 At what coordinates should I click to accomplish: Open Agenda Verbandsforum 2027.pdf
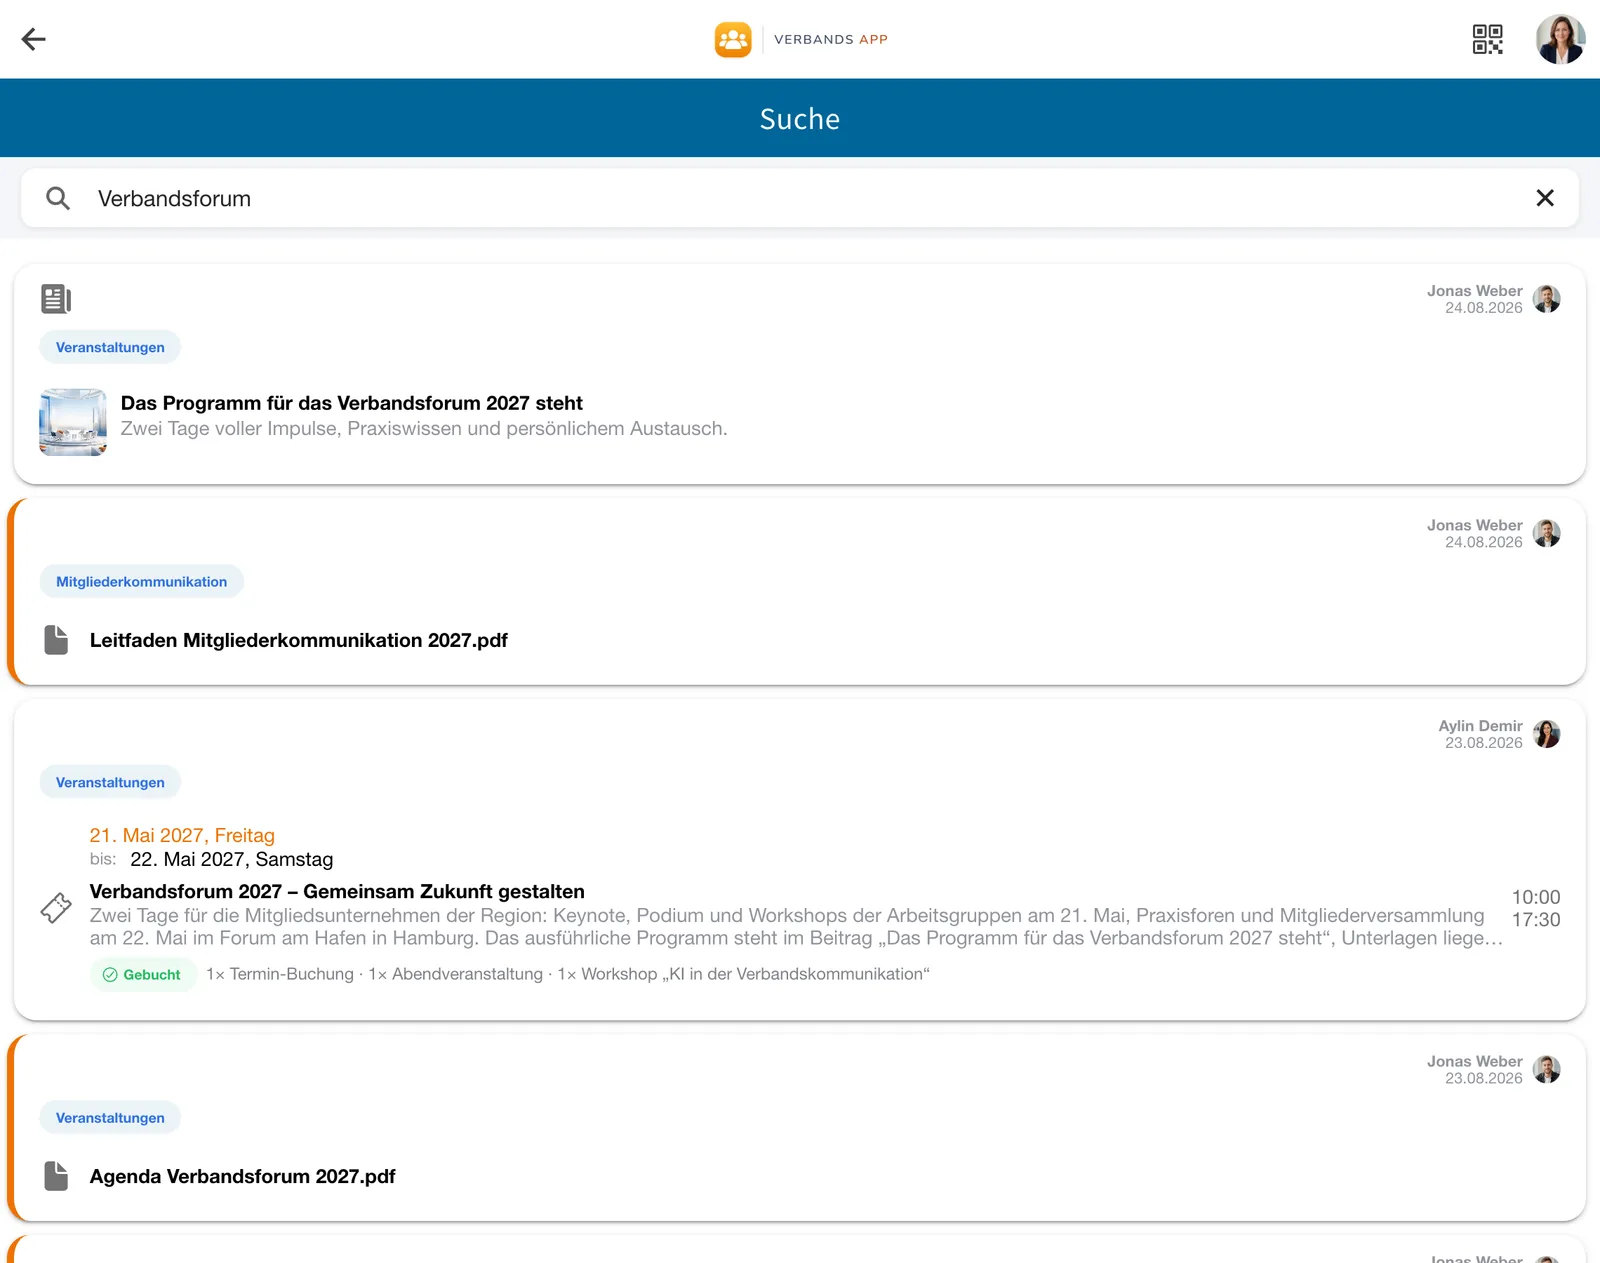pyautogui.click(x=243, y=1176)
